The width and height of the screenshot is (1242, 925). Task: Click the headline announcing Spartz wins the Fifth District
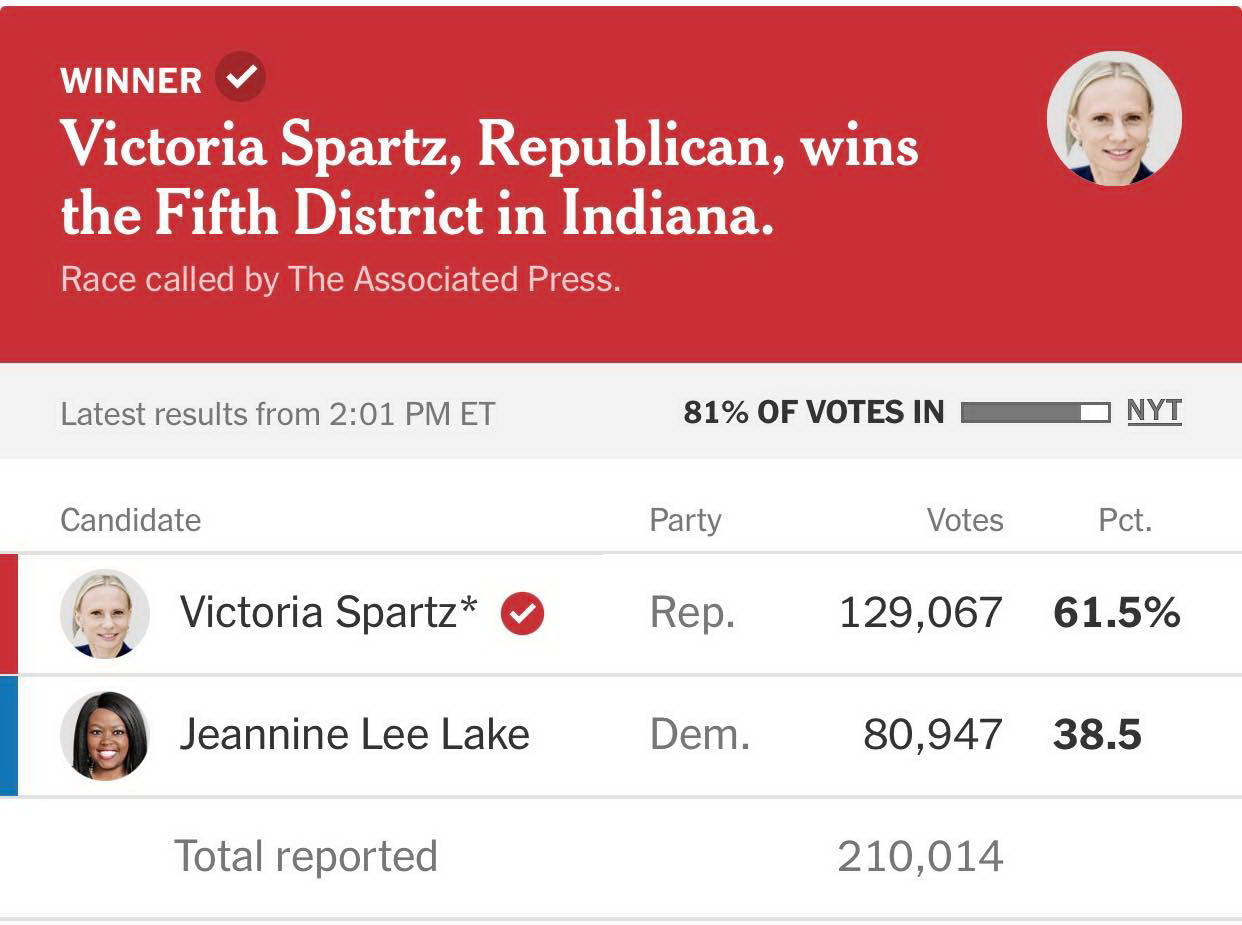(489, 180)
